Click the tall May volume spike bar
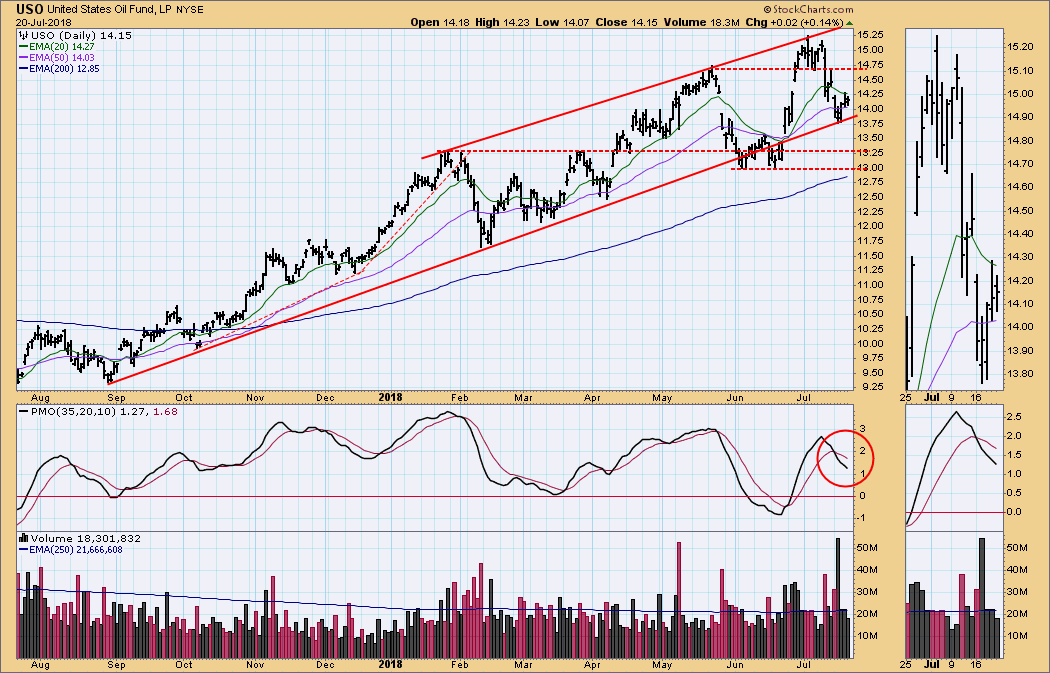Viewport: 1050px width, 673px height. 679,600
